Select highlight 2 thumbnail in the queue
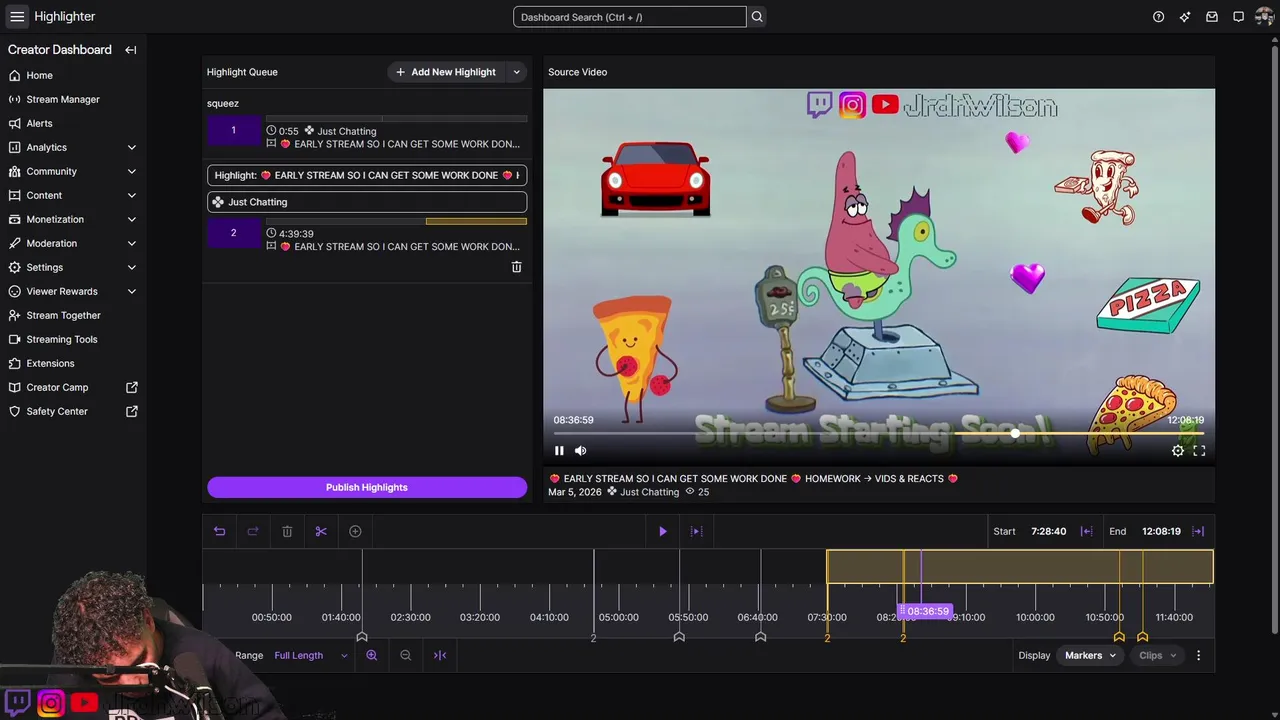 coord(233,233)
